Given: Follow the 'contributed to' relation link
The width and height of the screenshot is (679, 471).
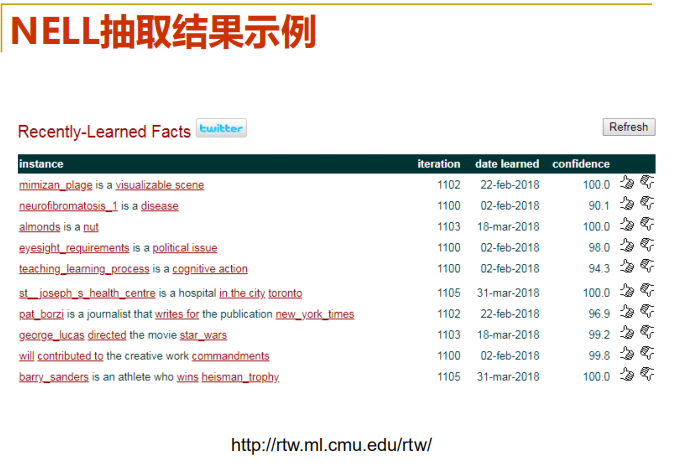Looking at the screenshot, I should pyautogui.click(x=71, y=356).
